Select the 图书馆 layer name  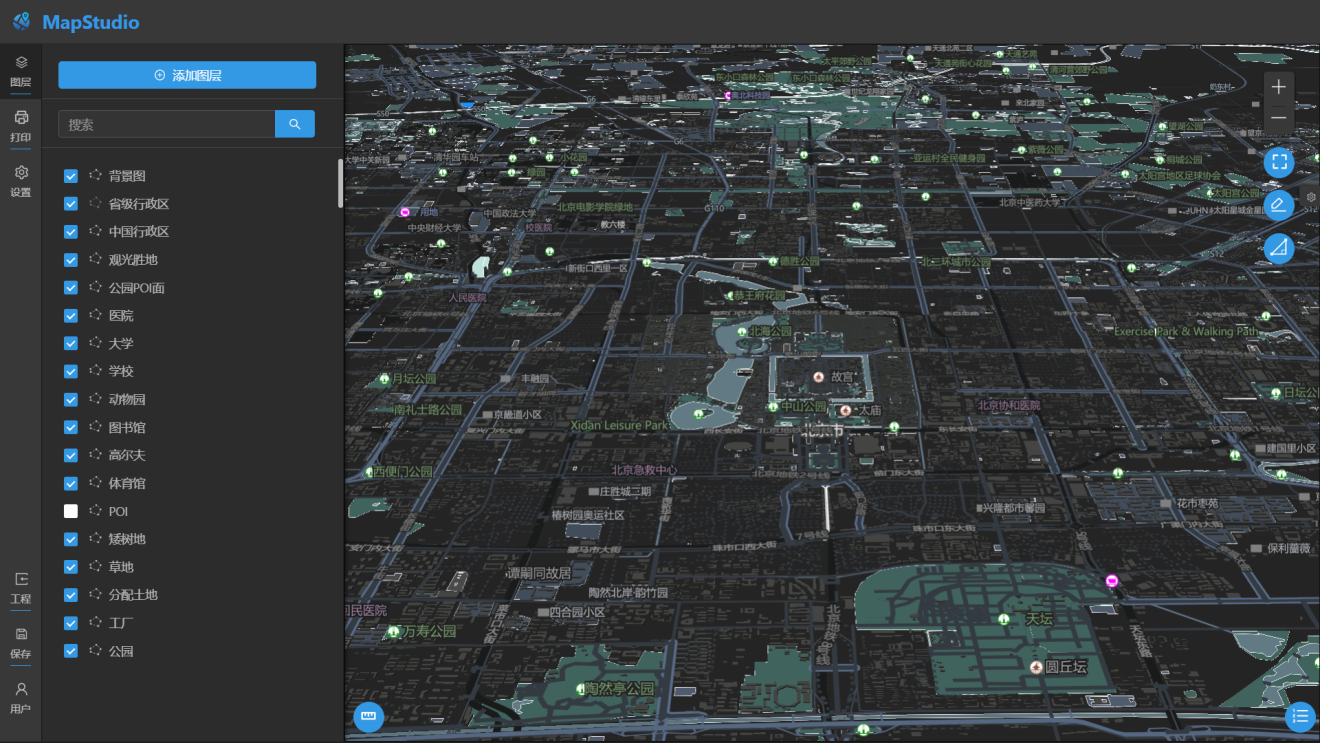127,428
